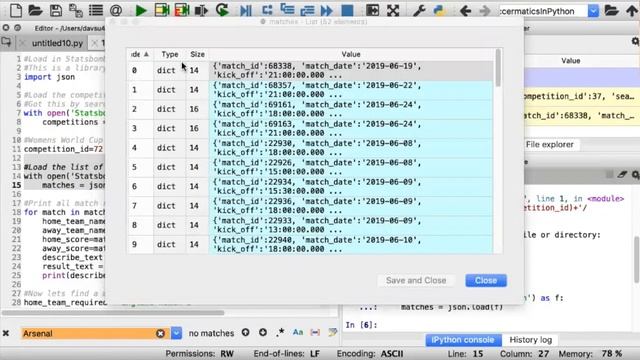Find next match arrow button

point(263,332)
